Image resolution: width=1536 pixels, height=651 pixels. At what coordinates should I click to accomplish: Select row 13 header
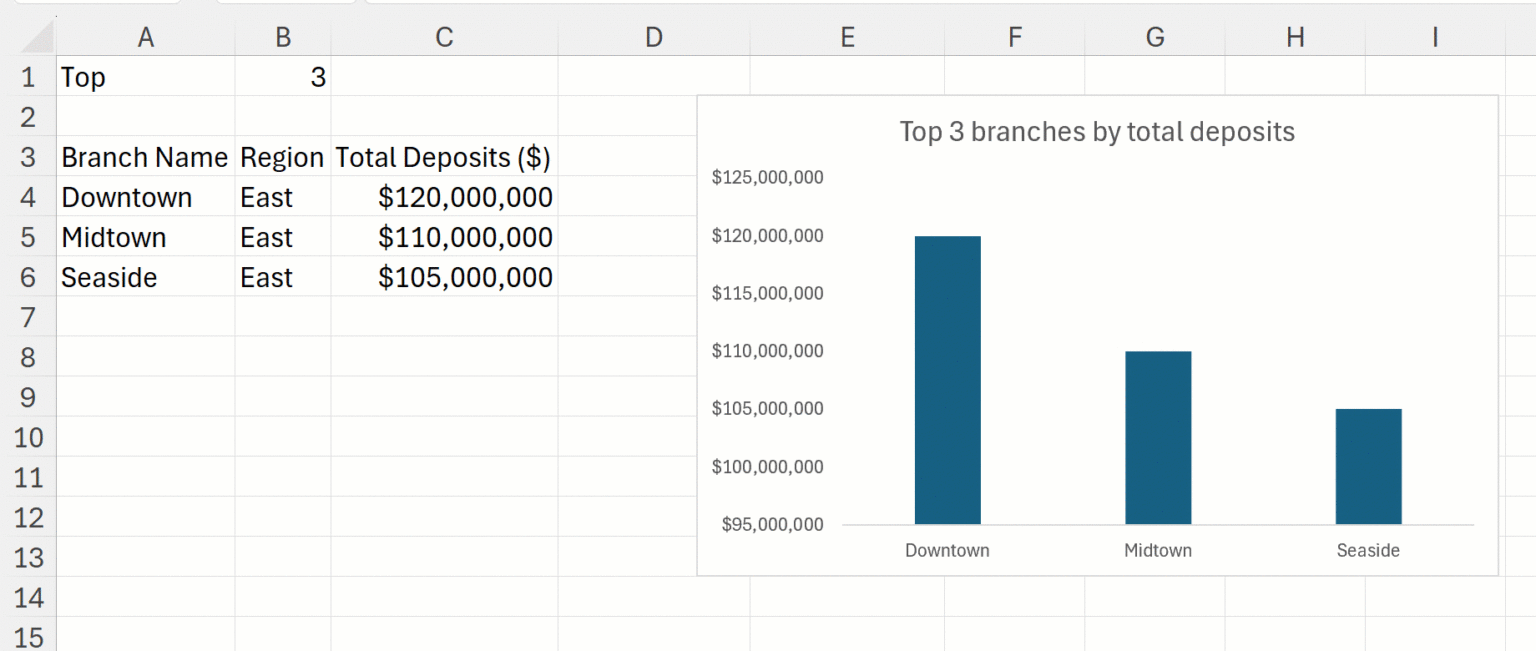(28, 557)
